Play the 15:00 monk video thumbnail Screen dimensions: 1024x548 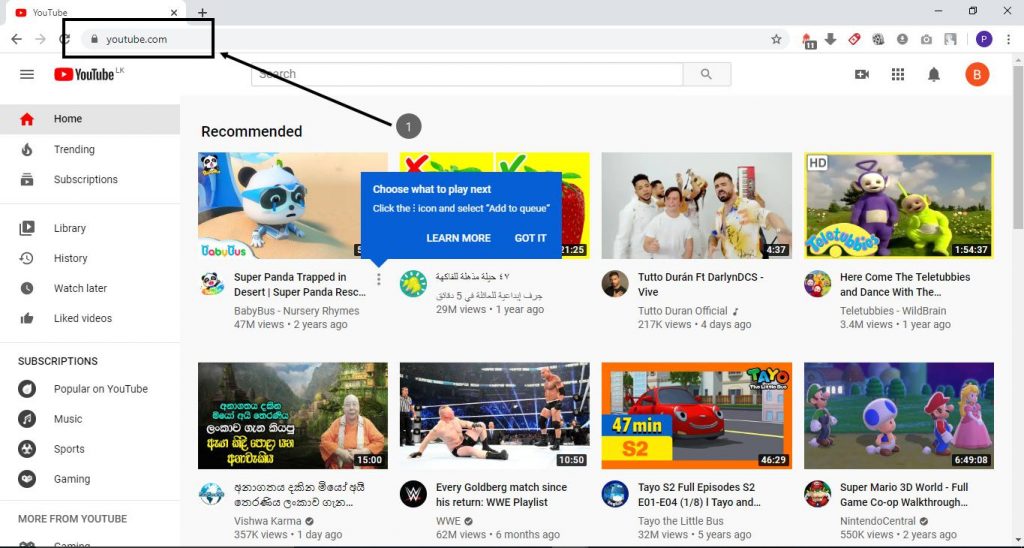coord(293,416)
